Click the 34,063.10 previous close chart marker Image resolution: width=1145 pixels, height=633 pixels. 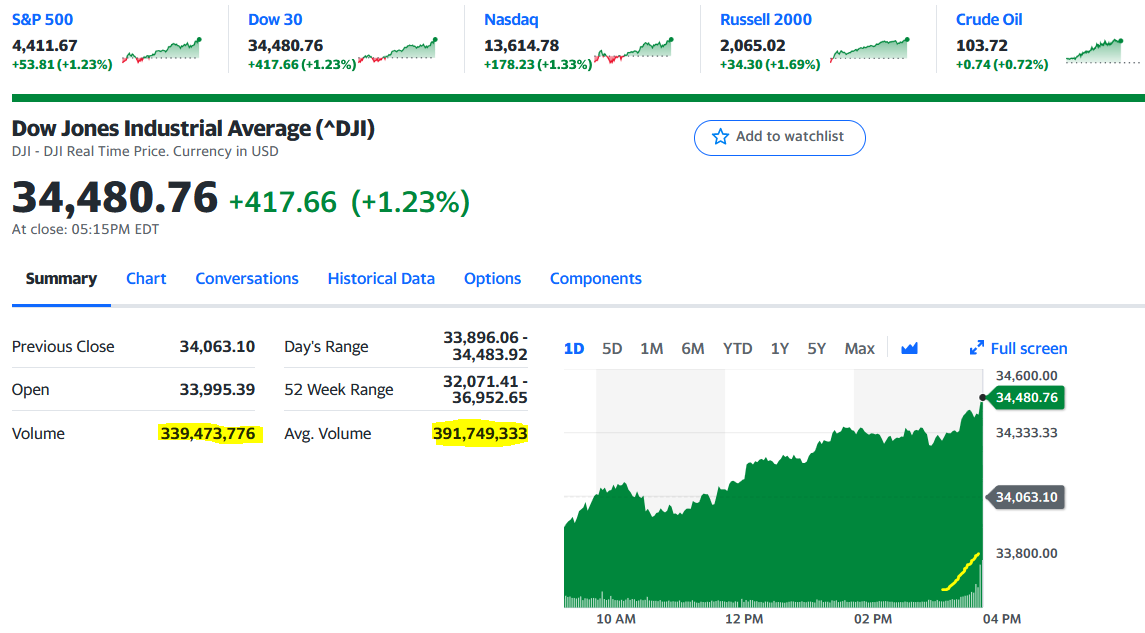click(1026, 497)
